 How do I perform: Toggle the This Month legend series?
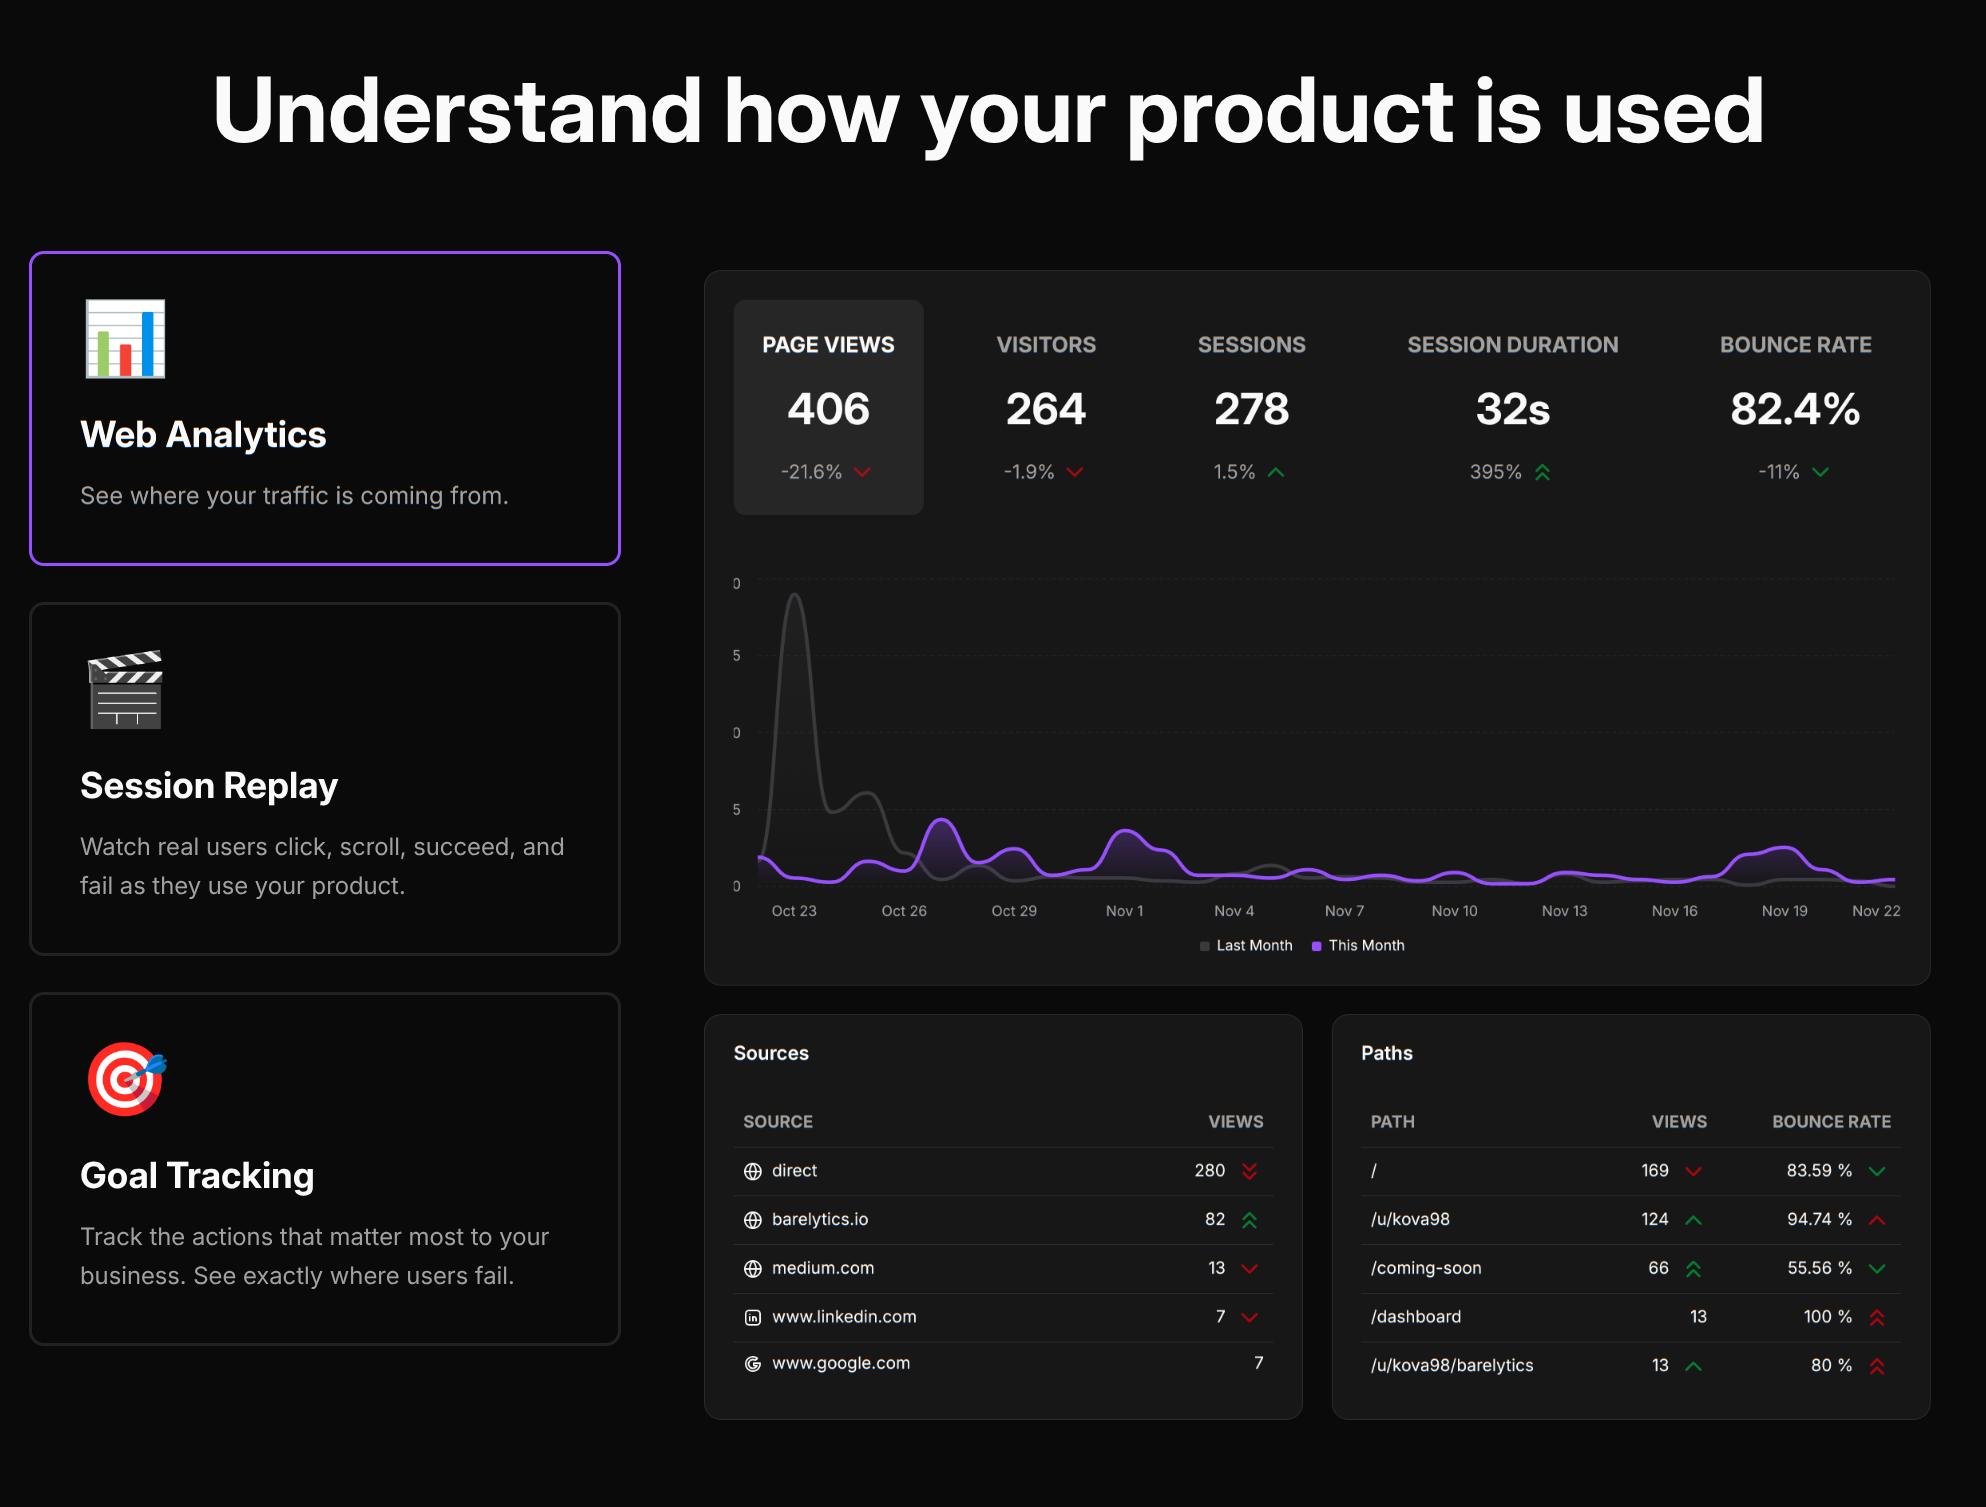1358,946
